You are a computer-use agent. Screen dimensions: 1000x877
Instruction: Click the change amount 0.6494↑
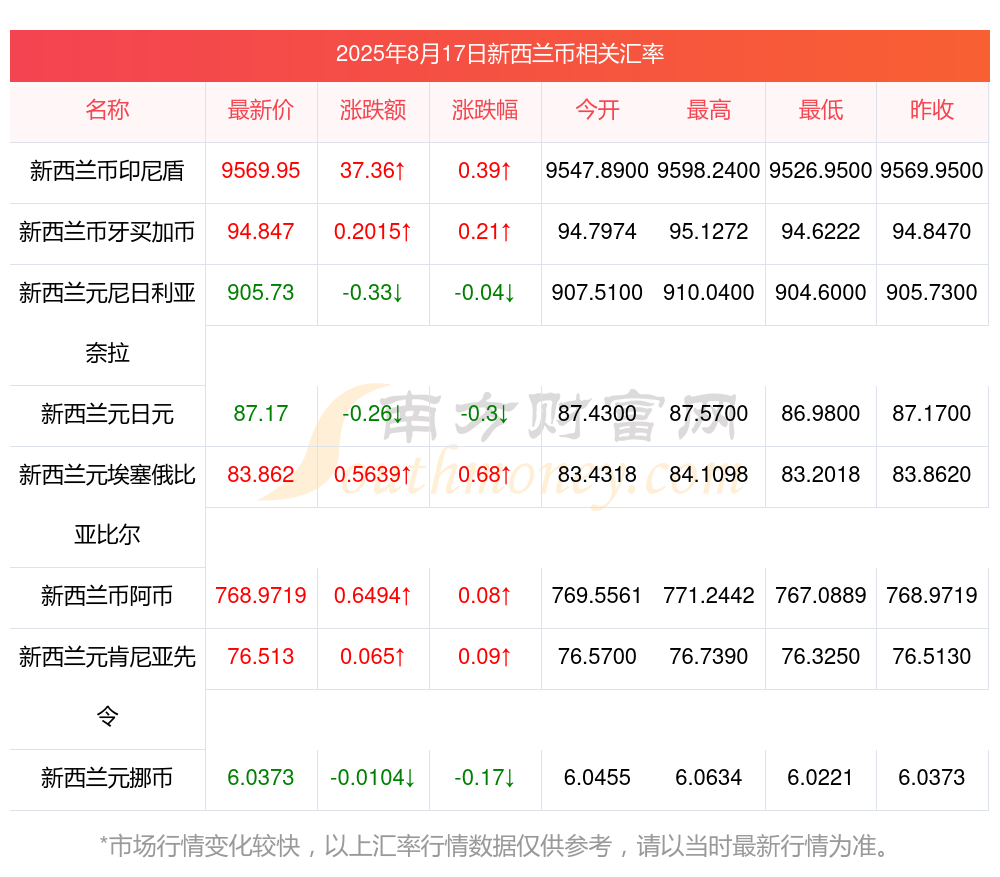(x=373, y=595)
